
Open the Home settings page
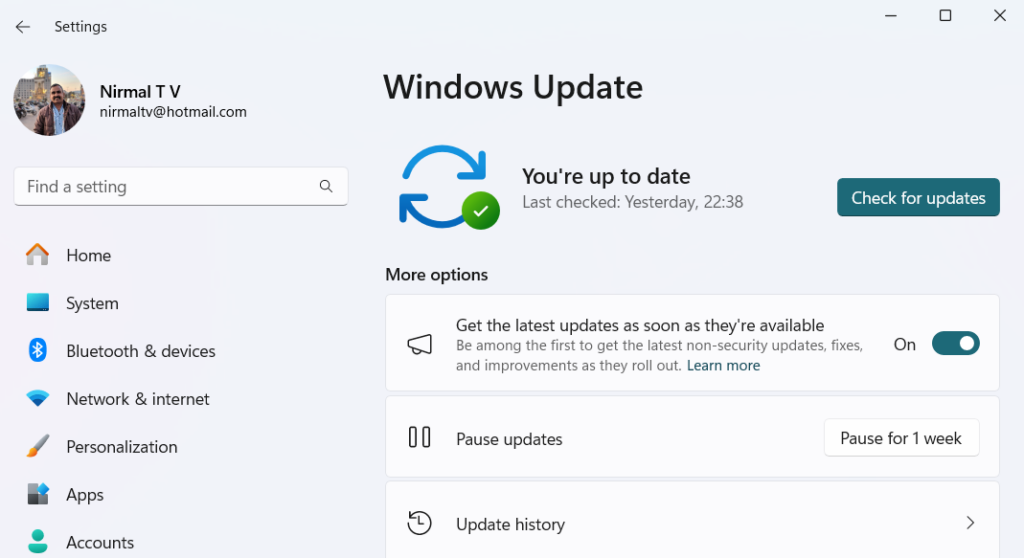tap(88, 255)
